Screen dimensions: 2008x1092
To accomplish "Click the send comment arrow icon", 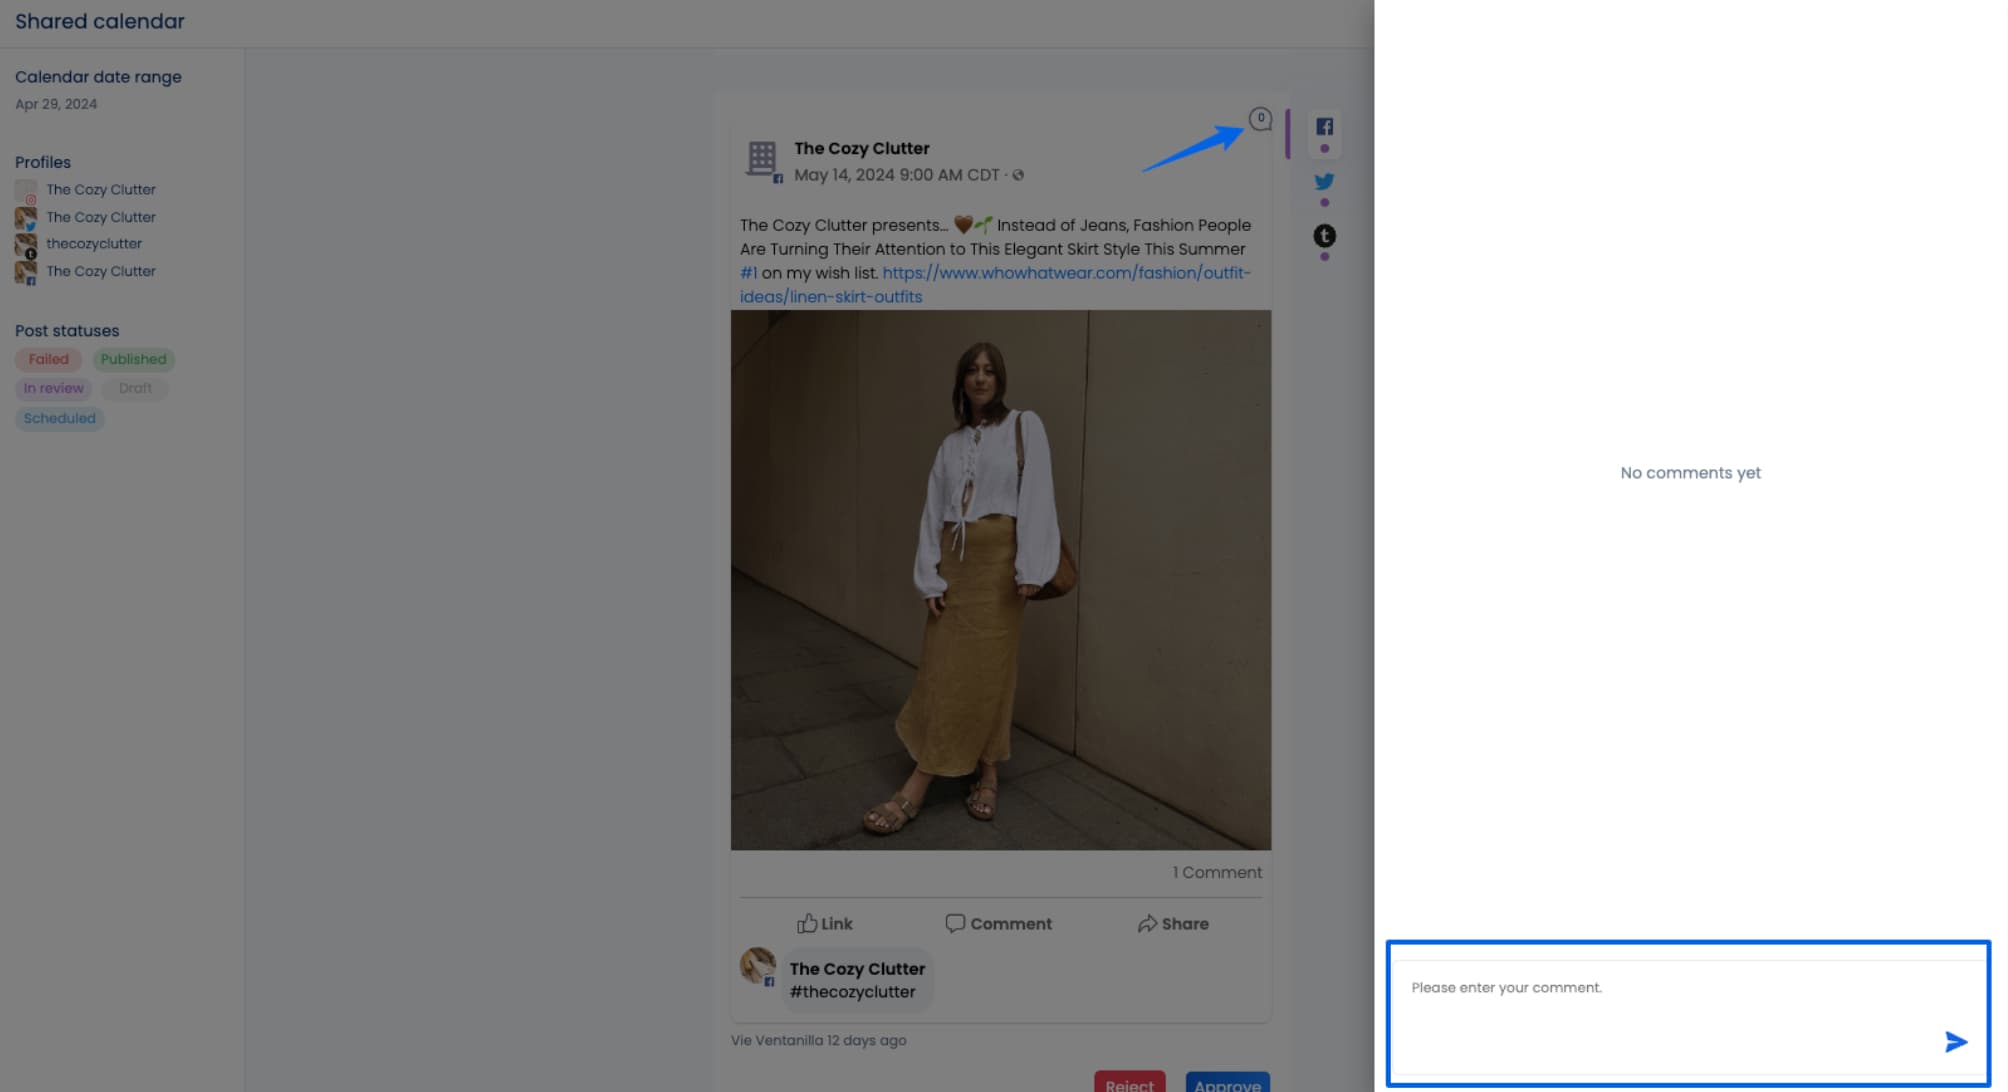I will pyautogui.click(x=1955, y=1042).
